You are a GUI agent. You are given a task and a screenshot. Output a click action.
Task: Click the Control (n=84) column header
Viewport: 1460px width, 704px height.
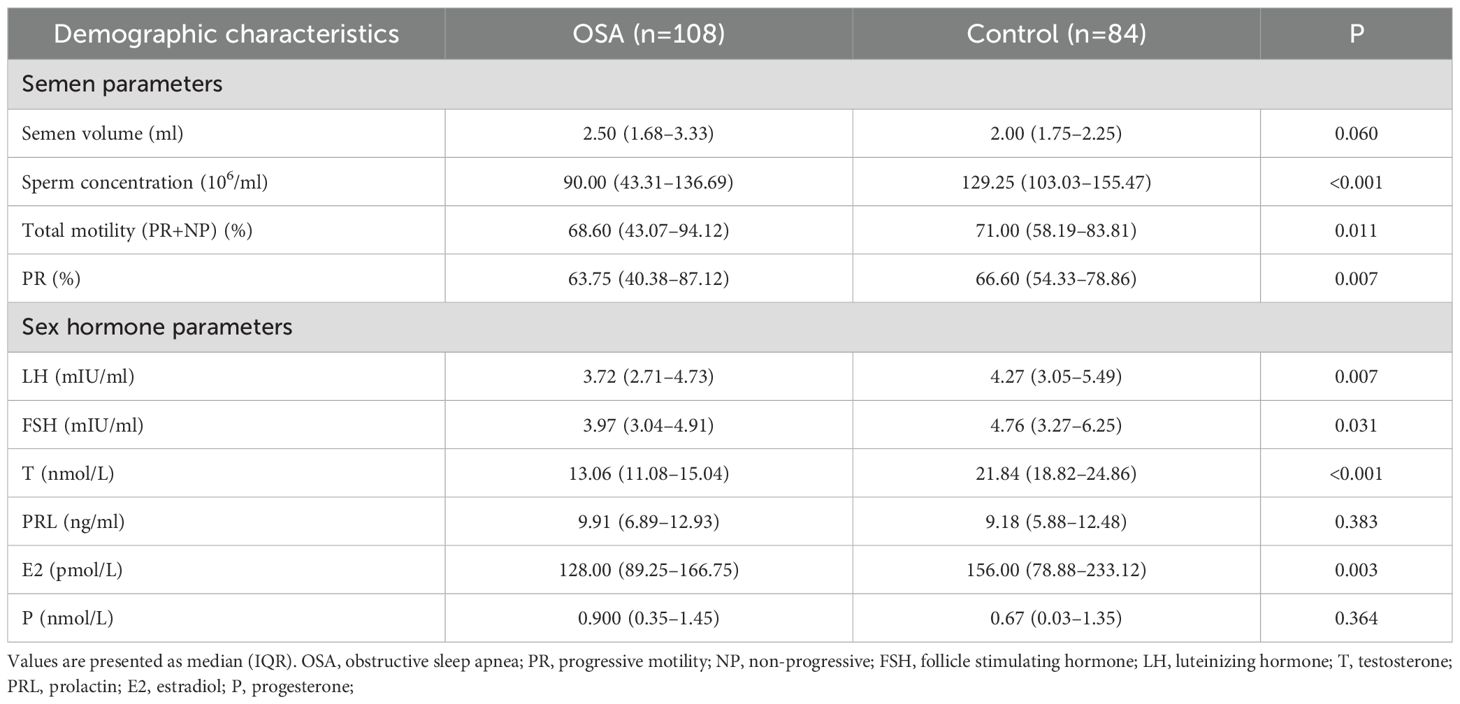[x=1056, y=34]
